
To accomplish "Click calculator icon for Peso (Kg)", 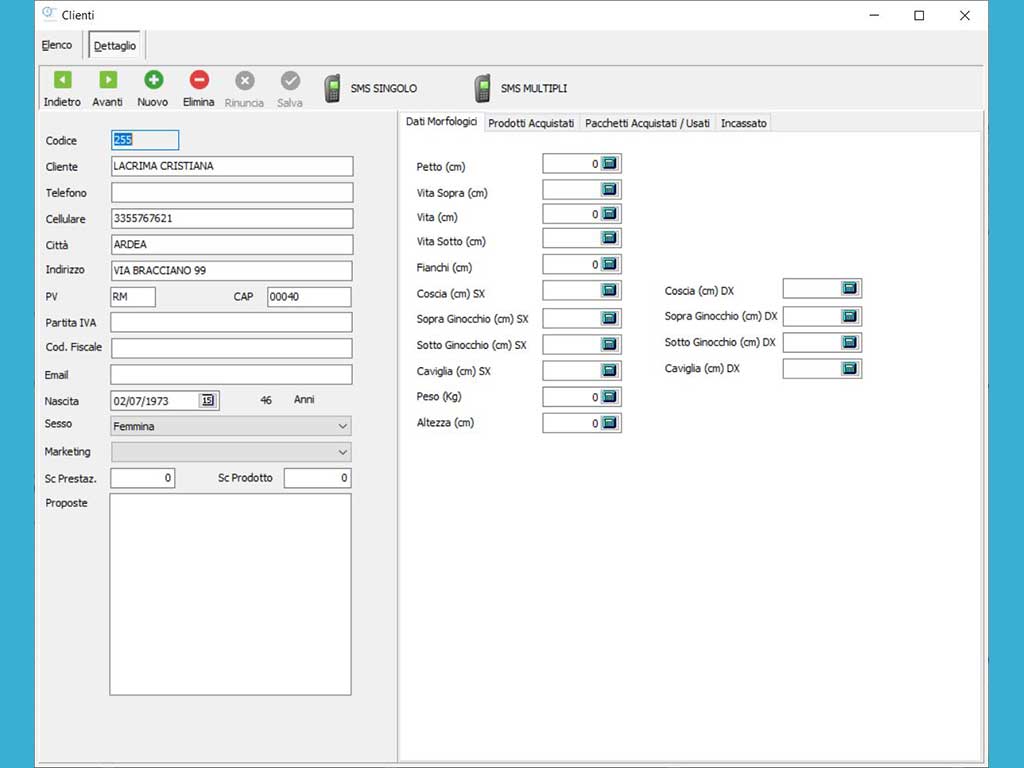I will tap(610, 397).
